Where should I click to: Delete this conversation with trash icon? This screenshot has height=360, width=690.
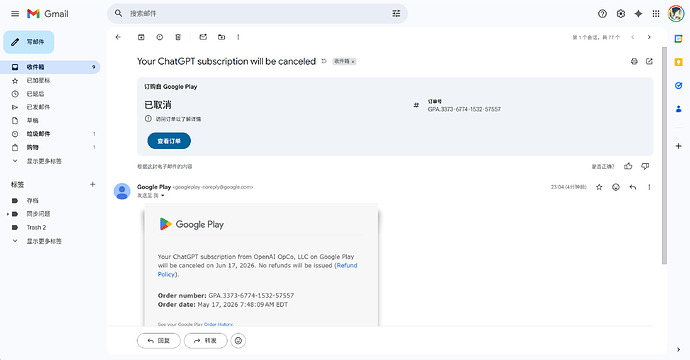click(x=178, y=37)
